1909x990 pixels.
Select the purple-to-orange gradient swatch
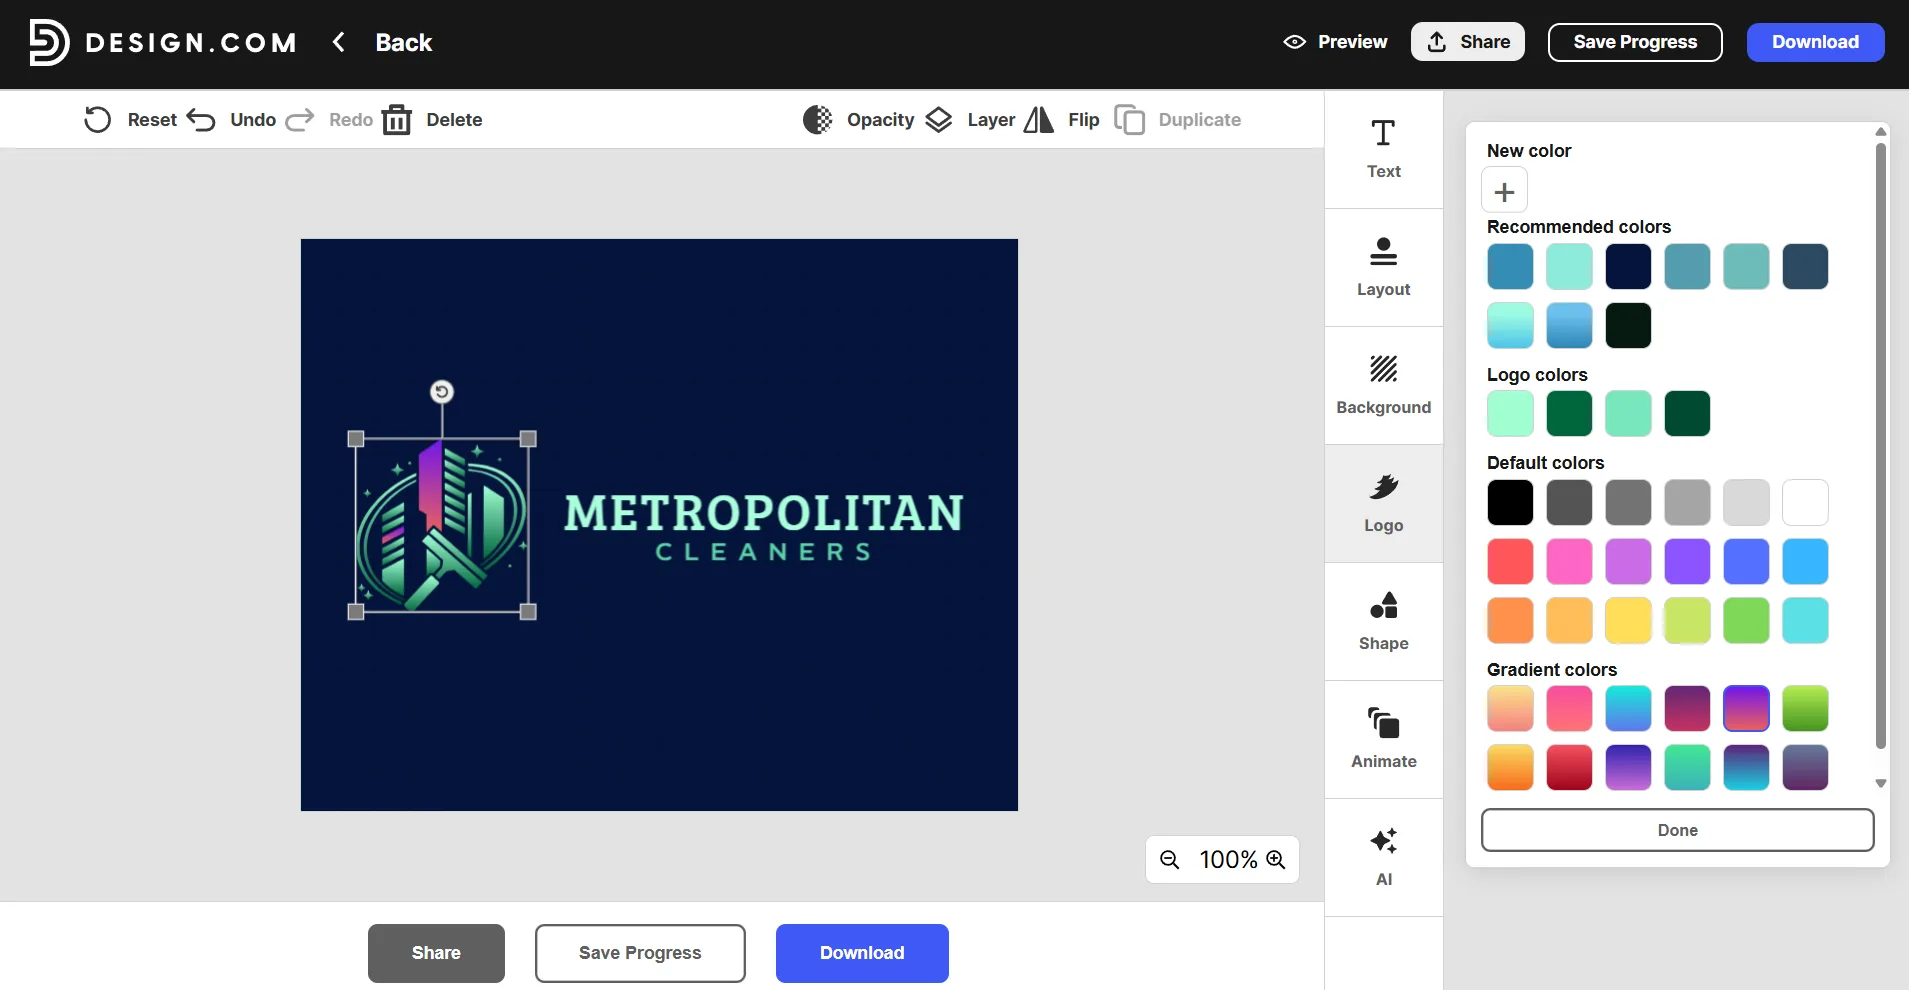point(1746,709)
